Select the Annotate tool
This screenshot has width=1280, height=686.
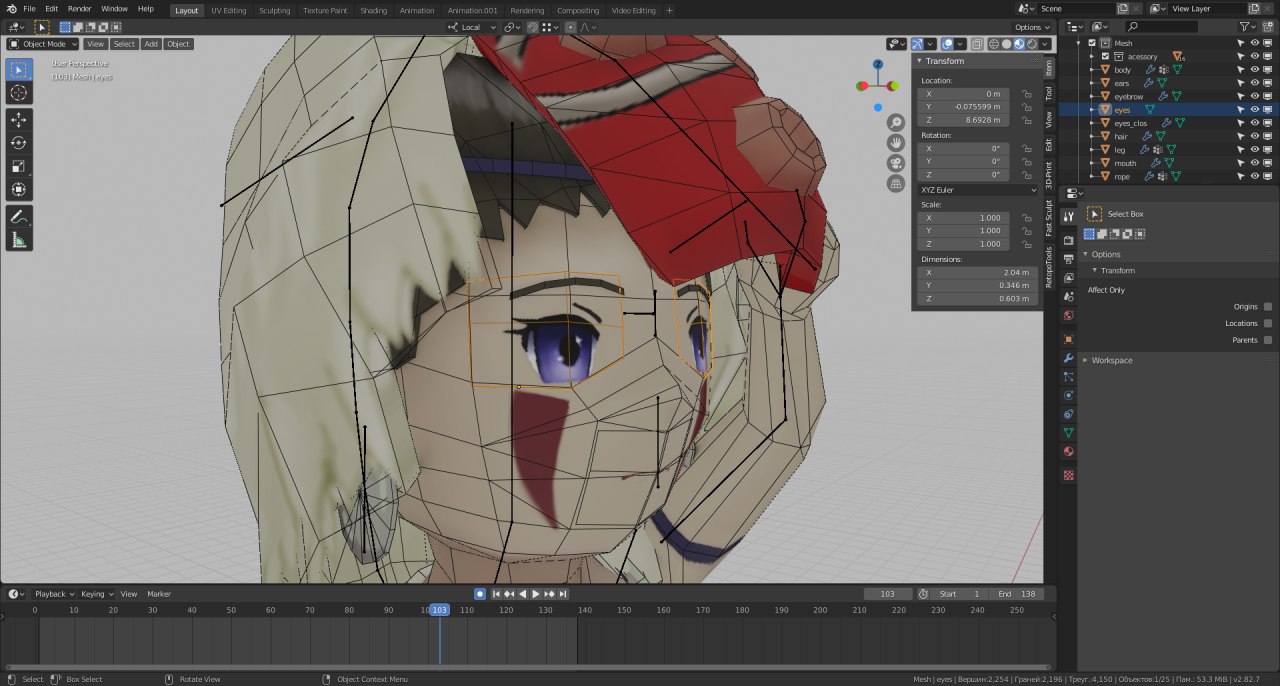click(19, 216)
